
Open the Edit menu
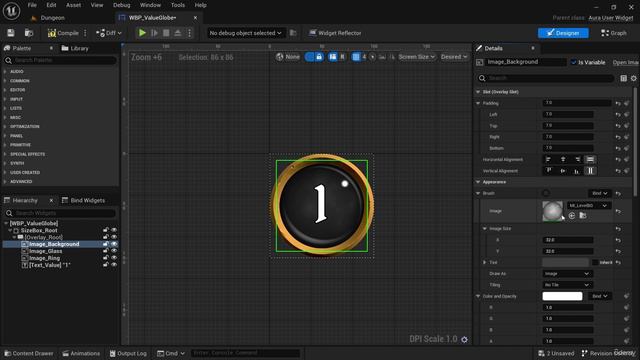pyautogui.click(x=51, y=5)
